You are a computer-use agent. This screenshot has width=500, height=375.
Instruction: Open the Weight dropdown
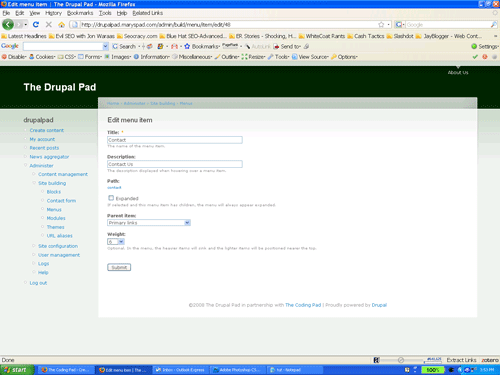116,241
